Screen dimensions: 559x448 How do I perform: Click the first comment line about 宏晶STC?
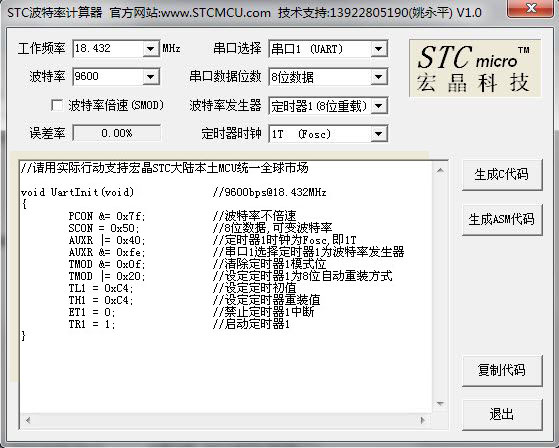tap(164, 168)
